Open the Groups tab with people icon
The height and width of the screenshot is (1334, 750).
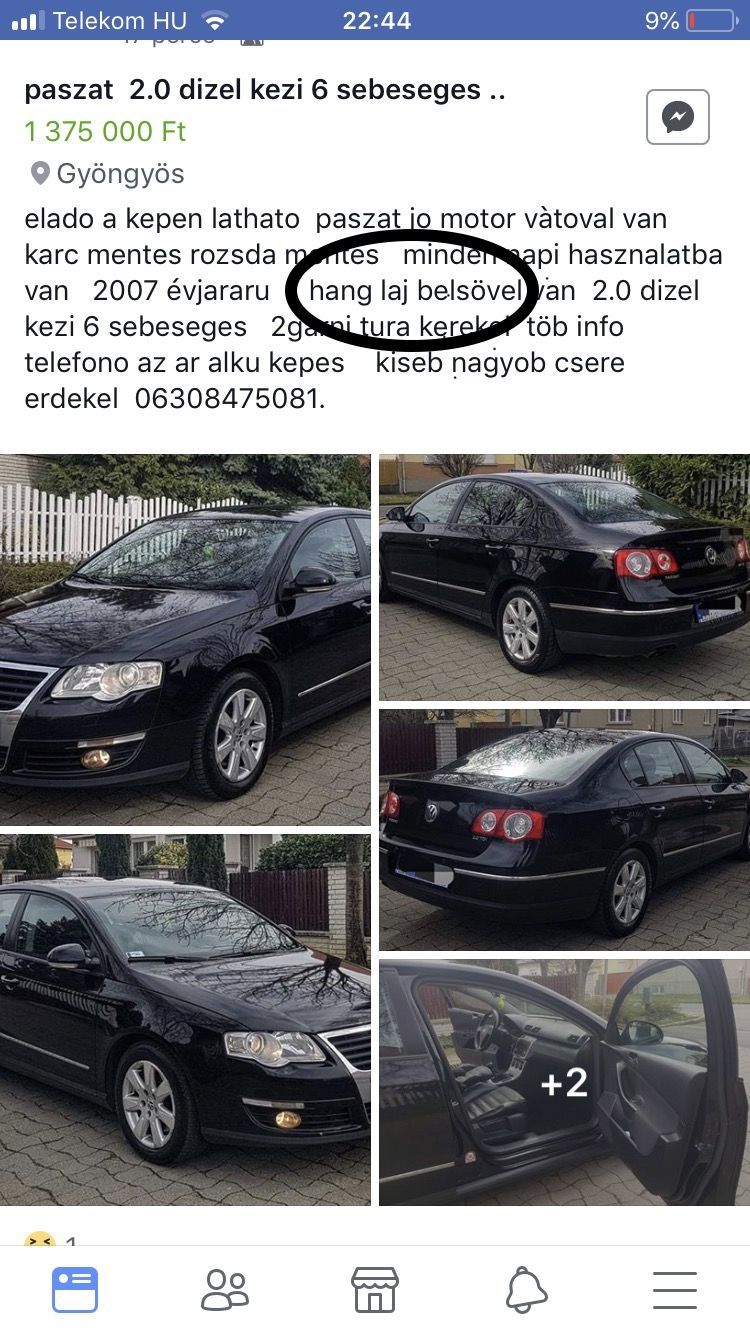pyautogui.click(x=225, y=1290)
